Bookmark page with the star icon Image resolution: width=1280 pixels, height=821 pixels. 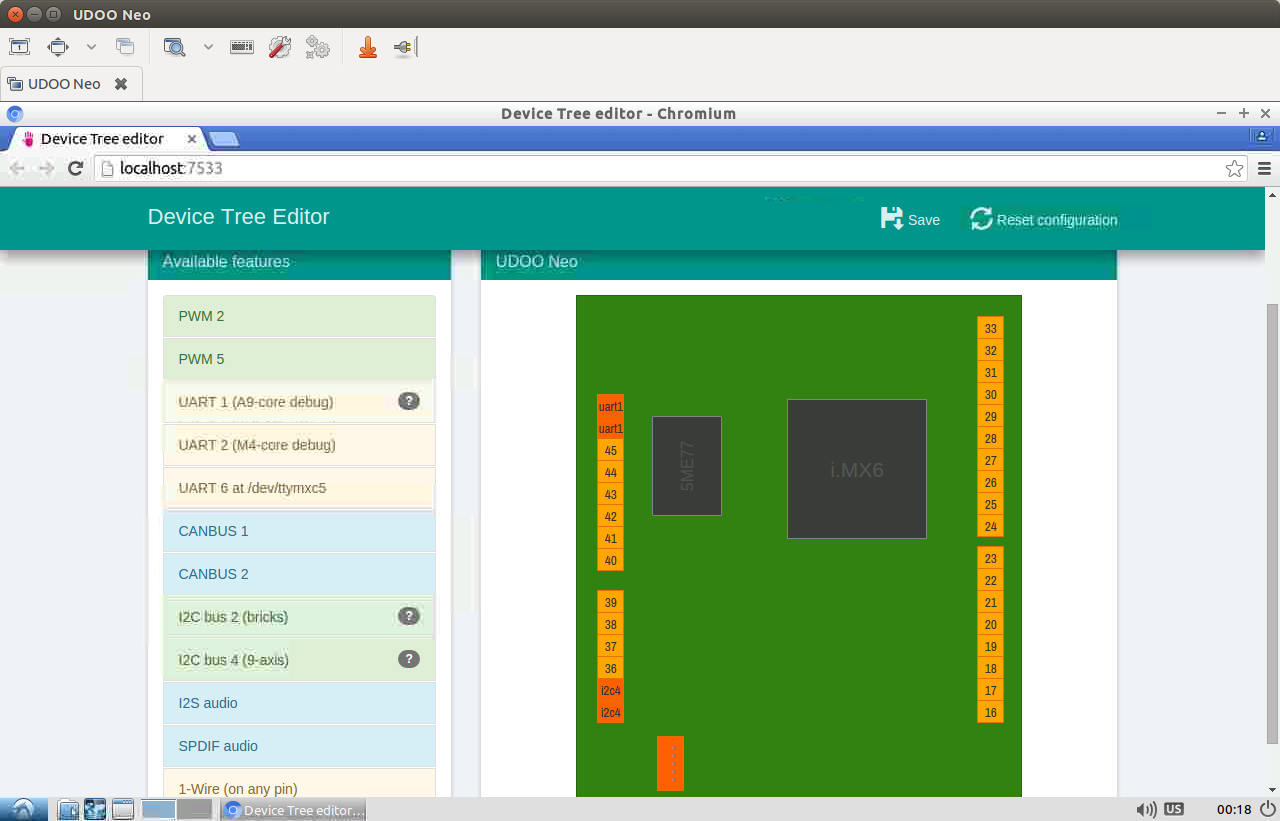[1235, 168]
